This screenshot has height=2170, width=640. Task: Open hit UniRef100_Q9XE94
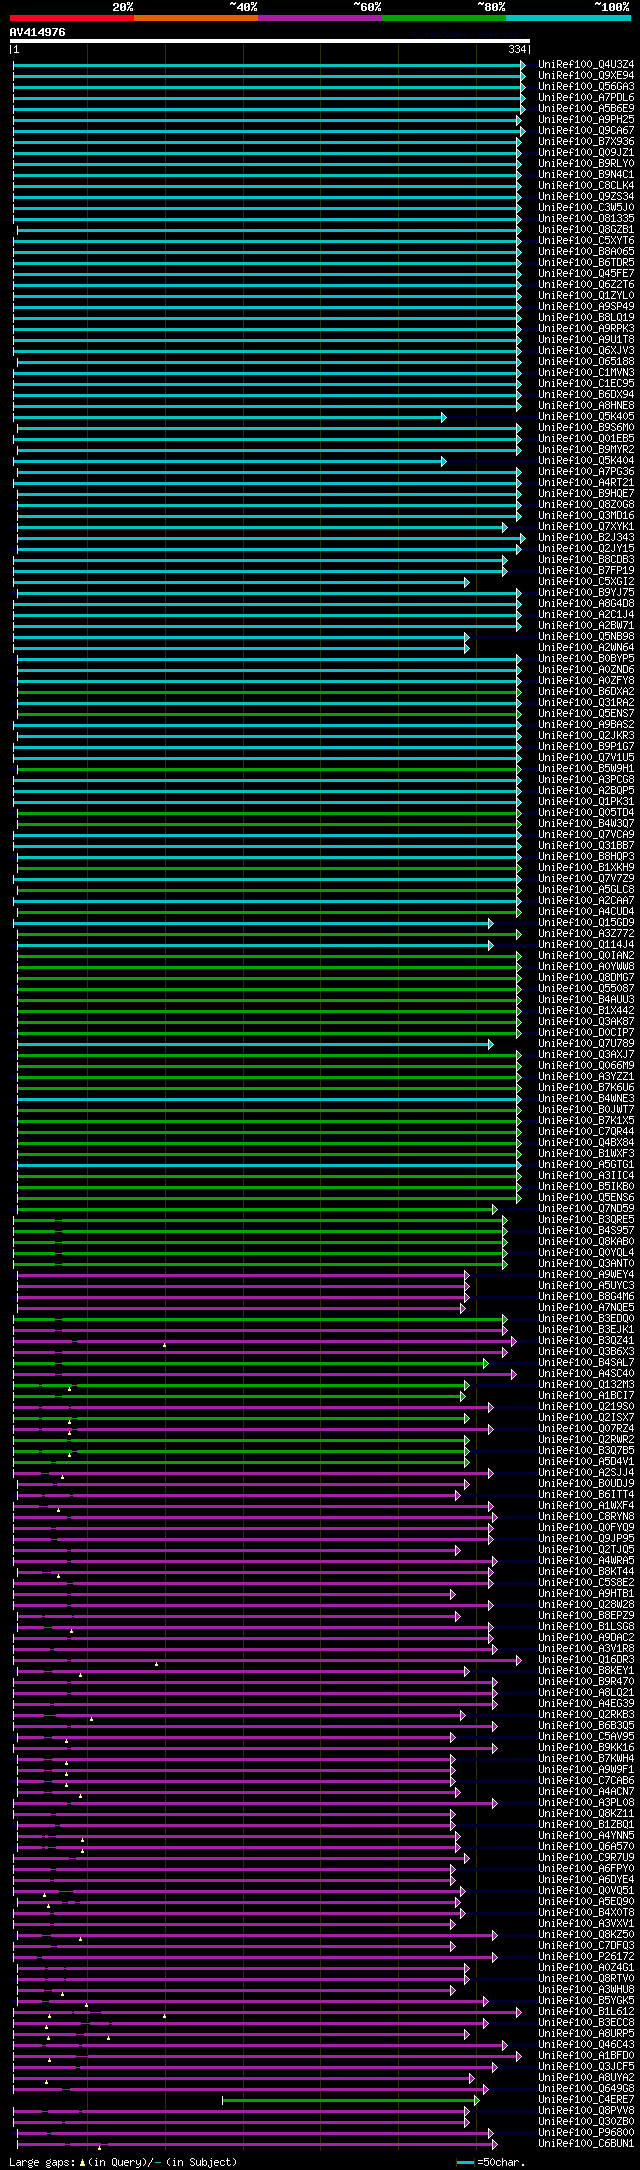coord(586,75)
